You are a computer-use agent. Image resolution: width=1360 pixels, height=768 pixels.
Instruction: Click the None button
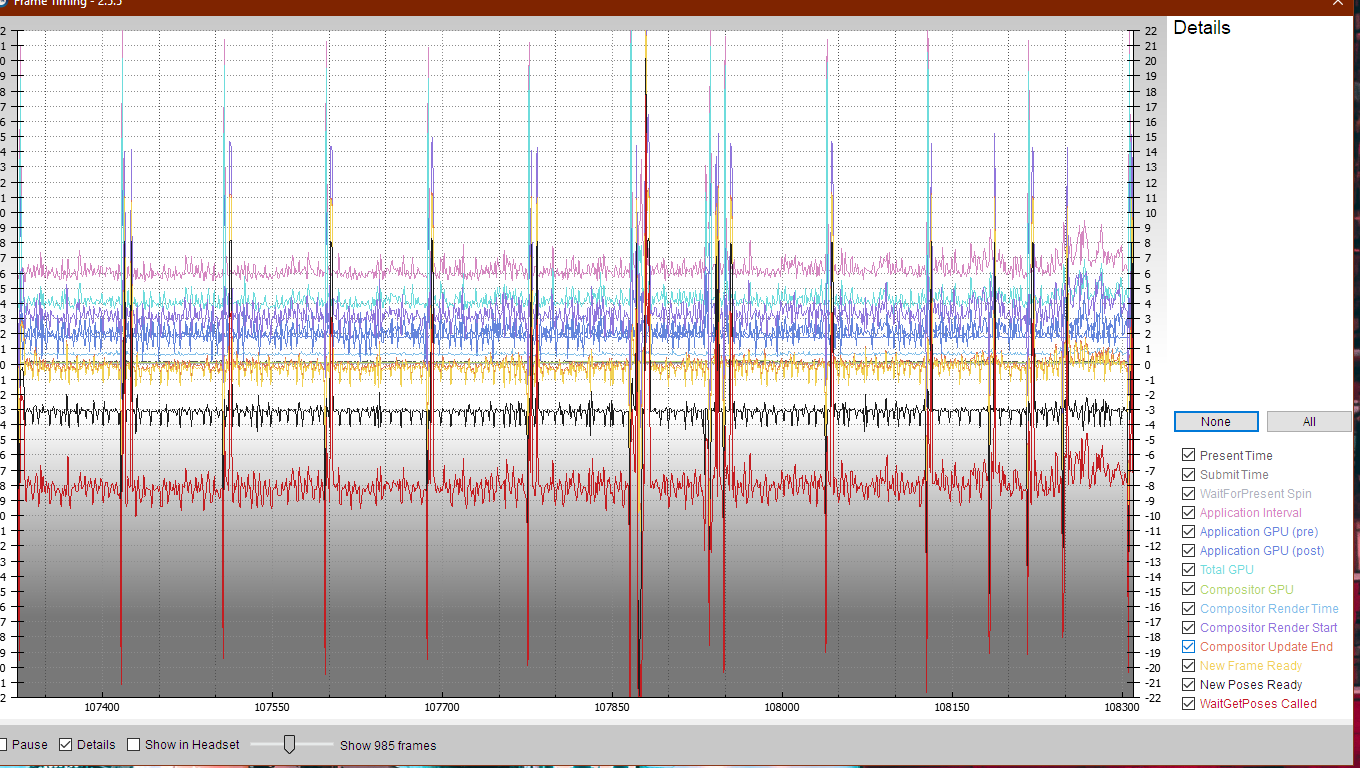[x=1216, y=421]
